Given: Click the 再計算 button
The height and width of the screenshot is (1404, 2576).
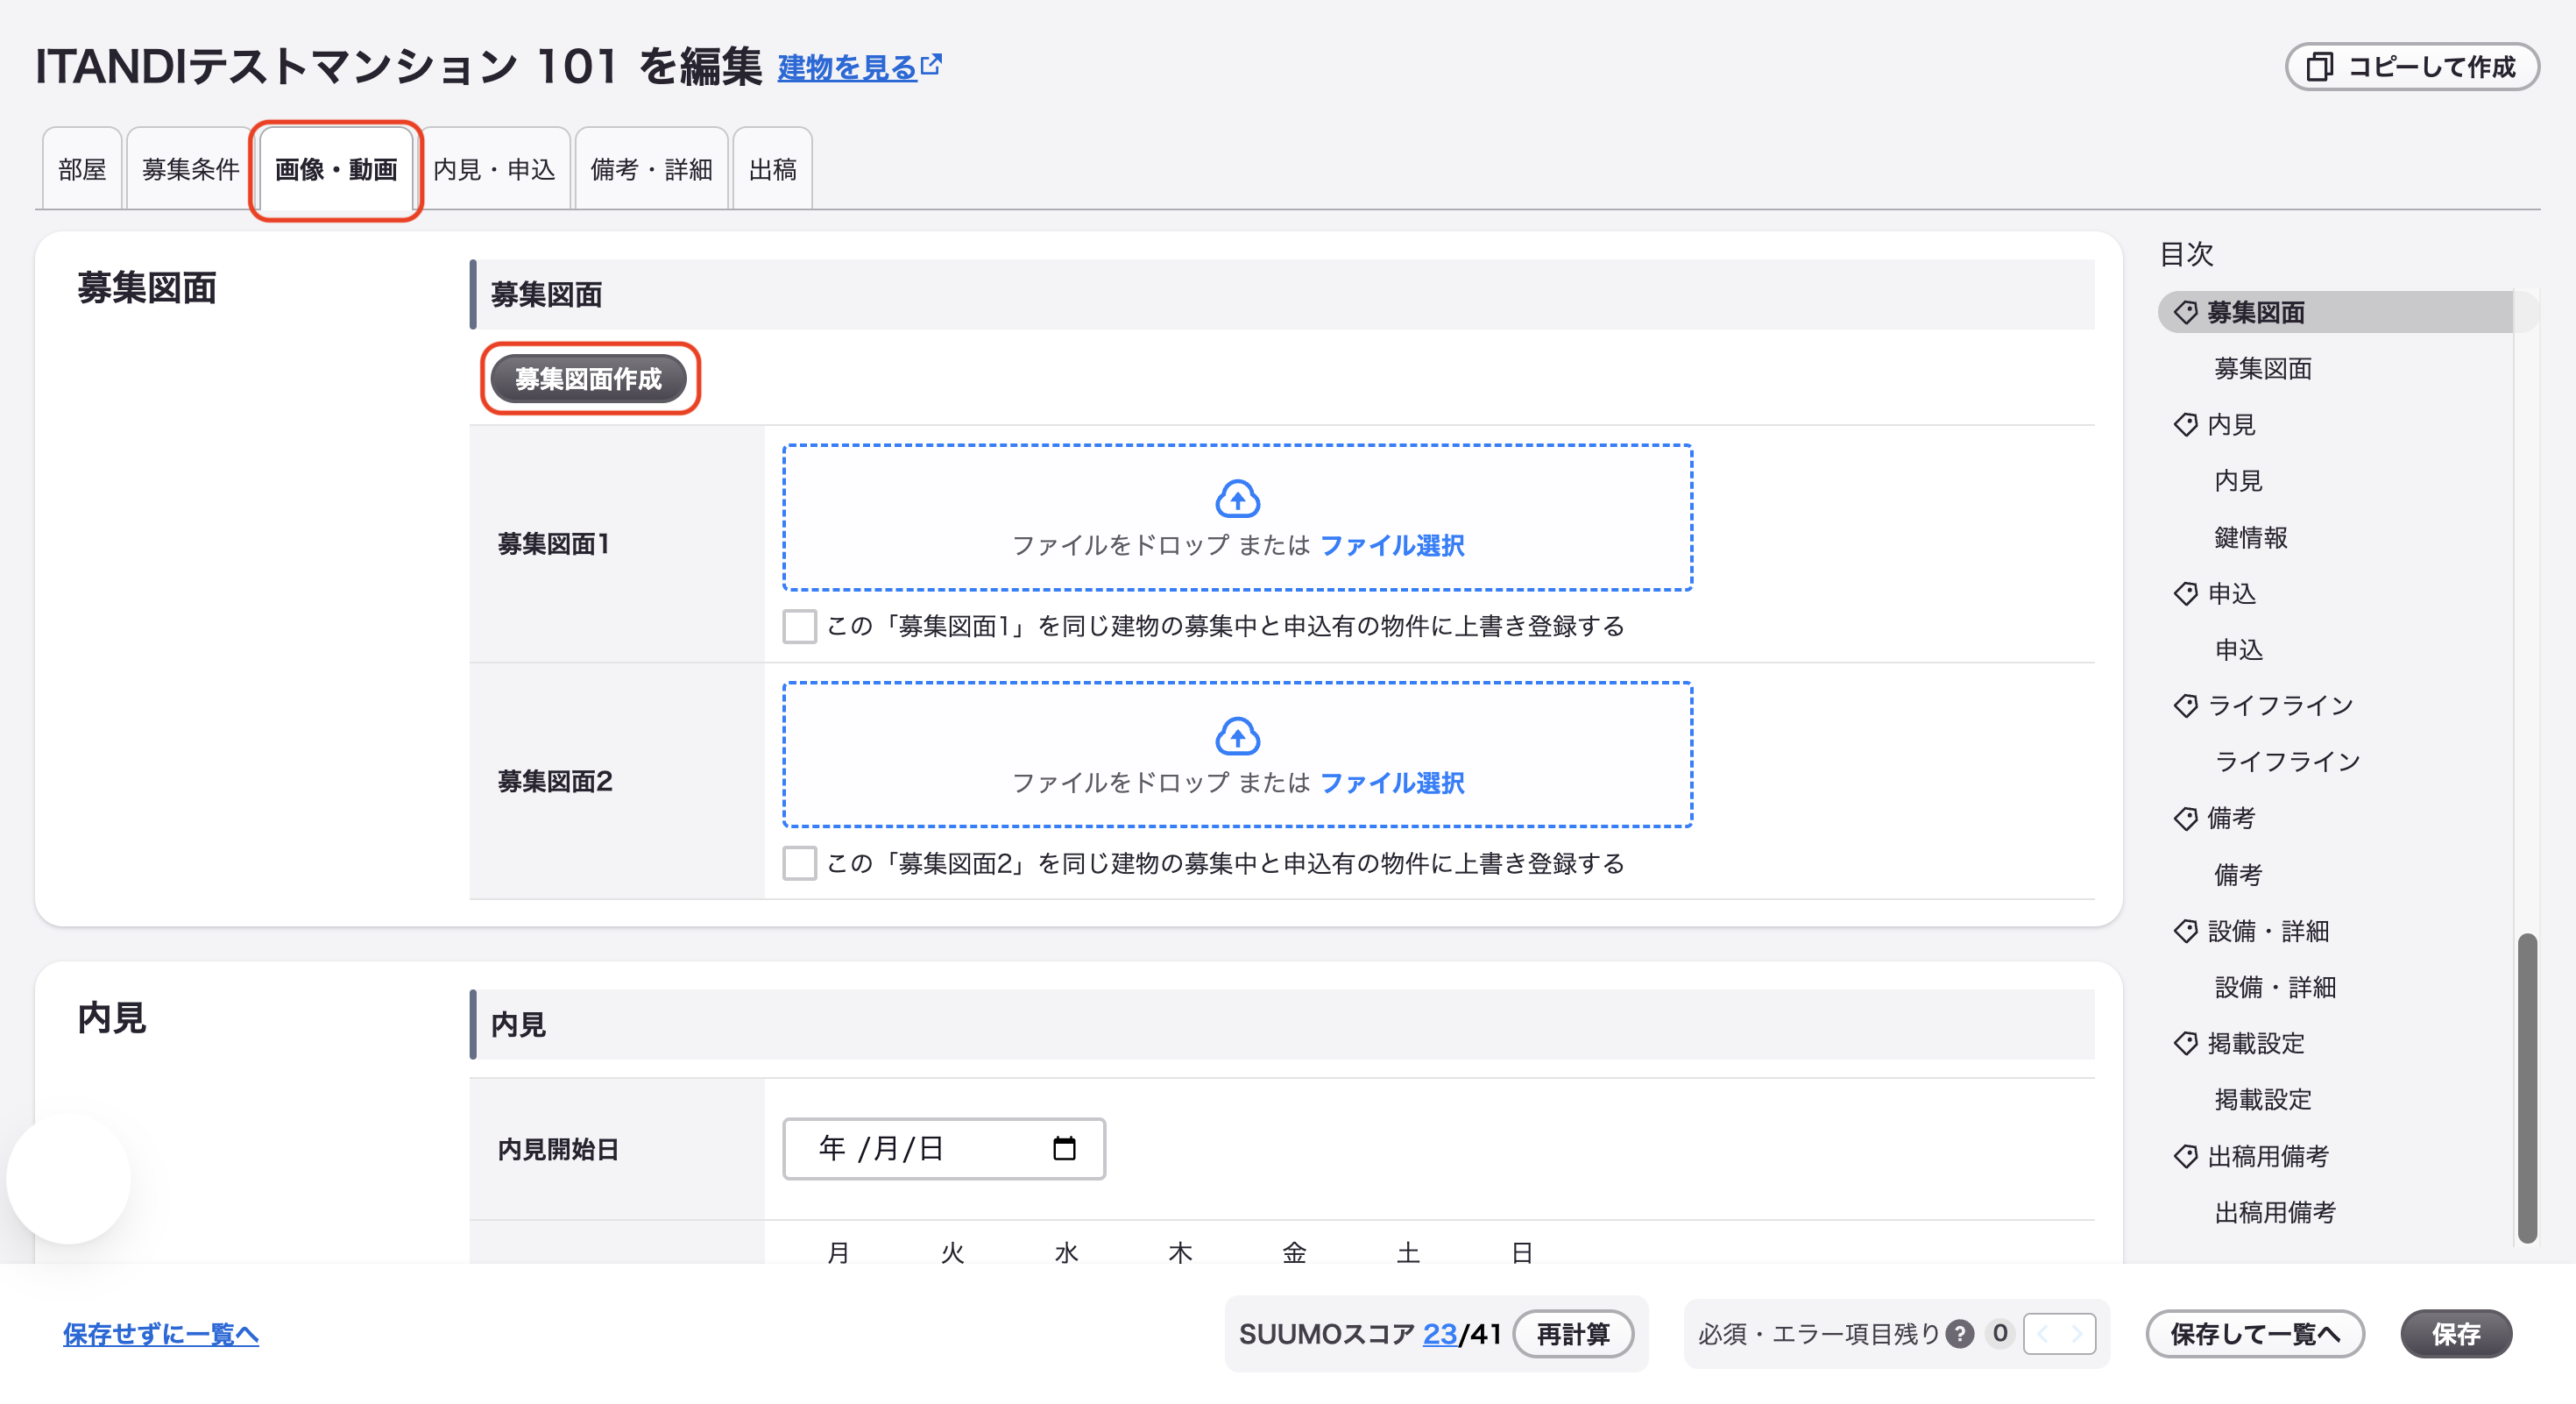Looking at the screenshot, I should (x=1573, y=1334).
